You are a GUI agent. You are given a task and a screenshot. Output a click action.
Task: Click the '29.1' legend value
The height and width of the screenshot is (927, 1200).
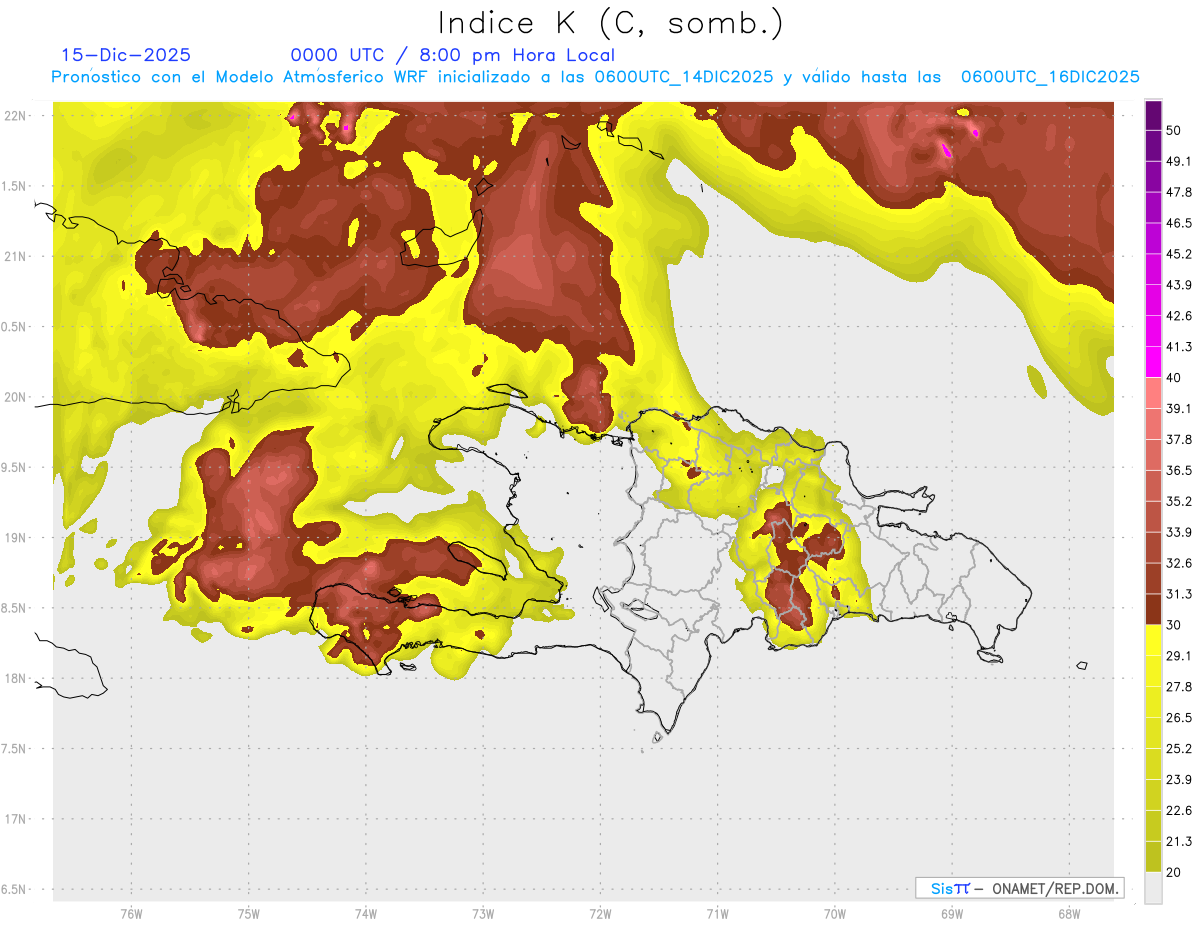[x=1179, y=656]
